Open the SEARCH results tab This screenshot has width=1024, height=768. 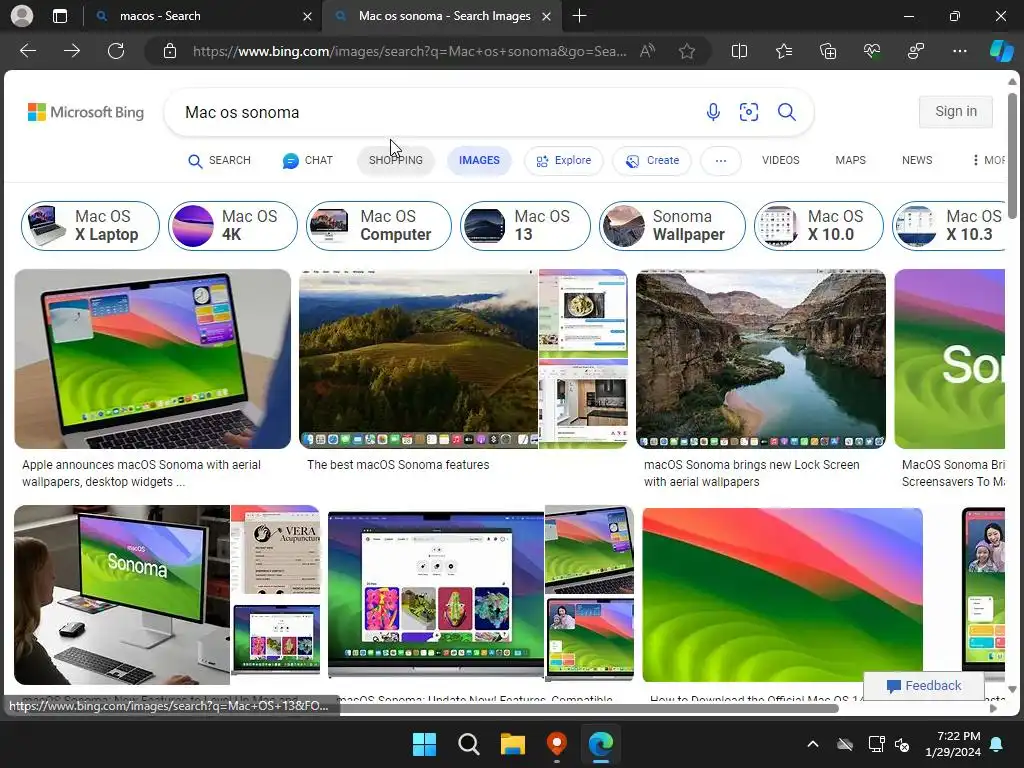(x=219, y=161)
